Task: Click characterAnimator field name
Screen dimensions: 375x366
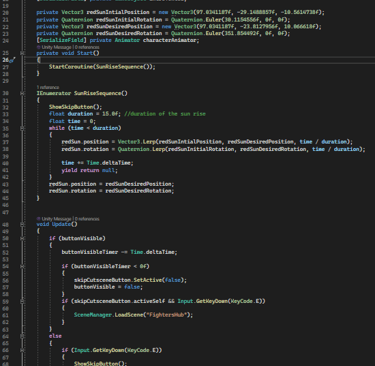Action: pyautogui.click(x=169, y=40)
